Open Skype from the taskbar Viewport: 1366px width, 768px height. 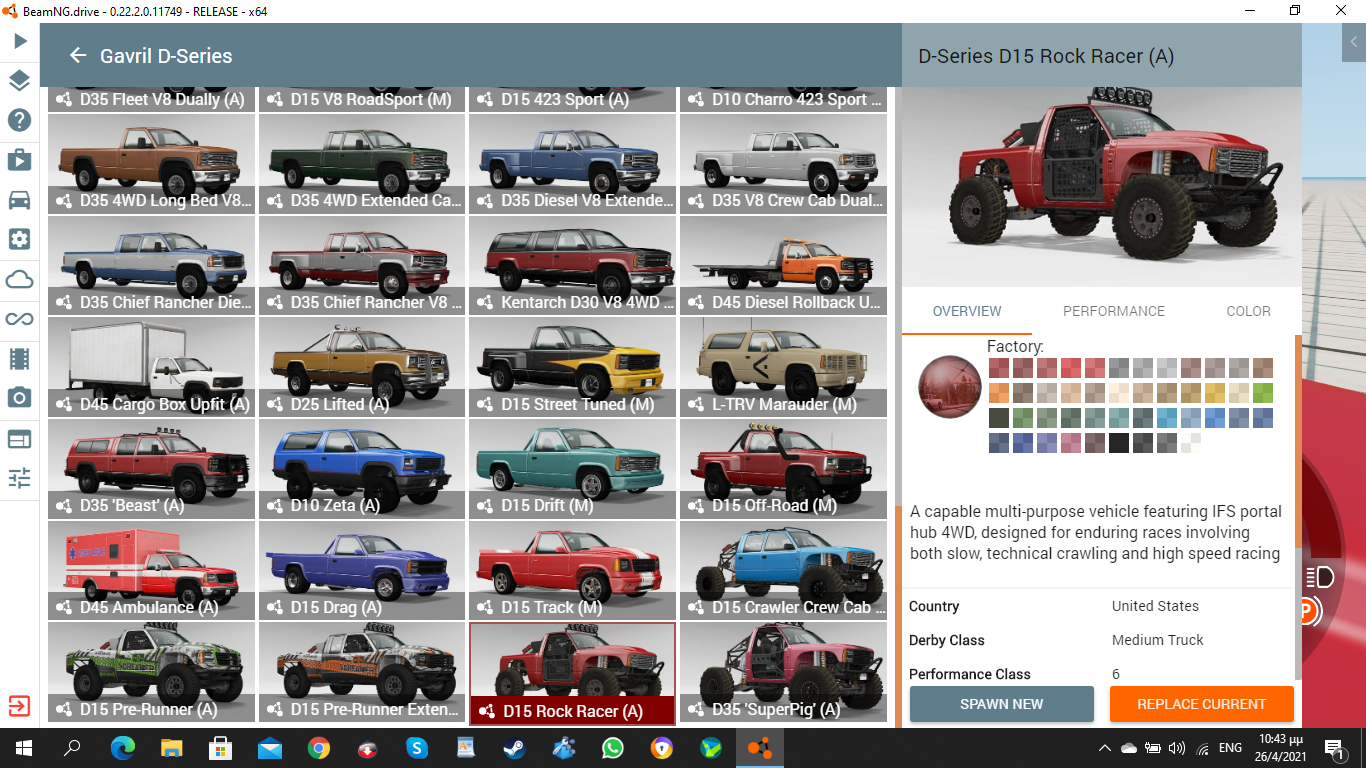[417, 748]
